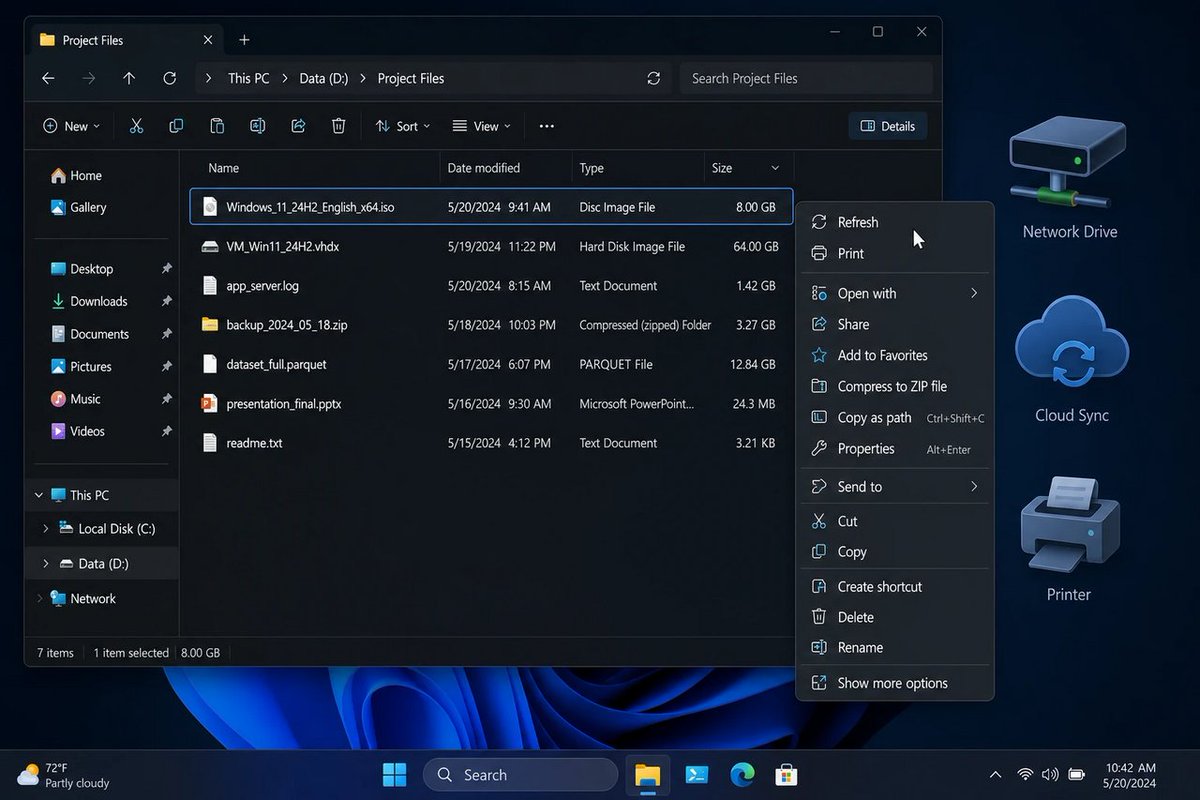Launch Microsoft Edge from taskbar

(742, 775)
